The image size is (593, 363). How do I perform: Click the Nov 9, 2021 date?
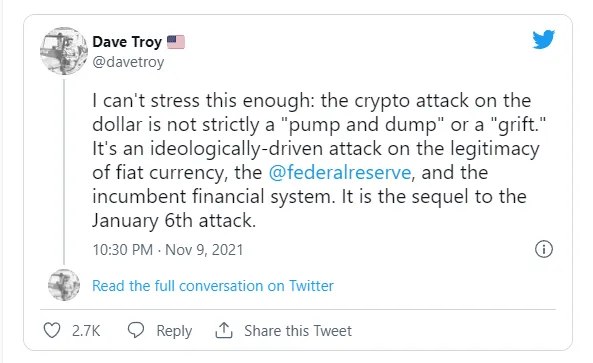(x=204, y=250)
